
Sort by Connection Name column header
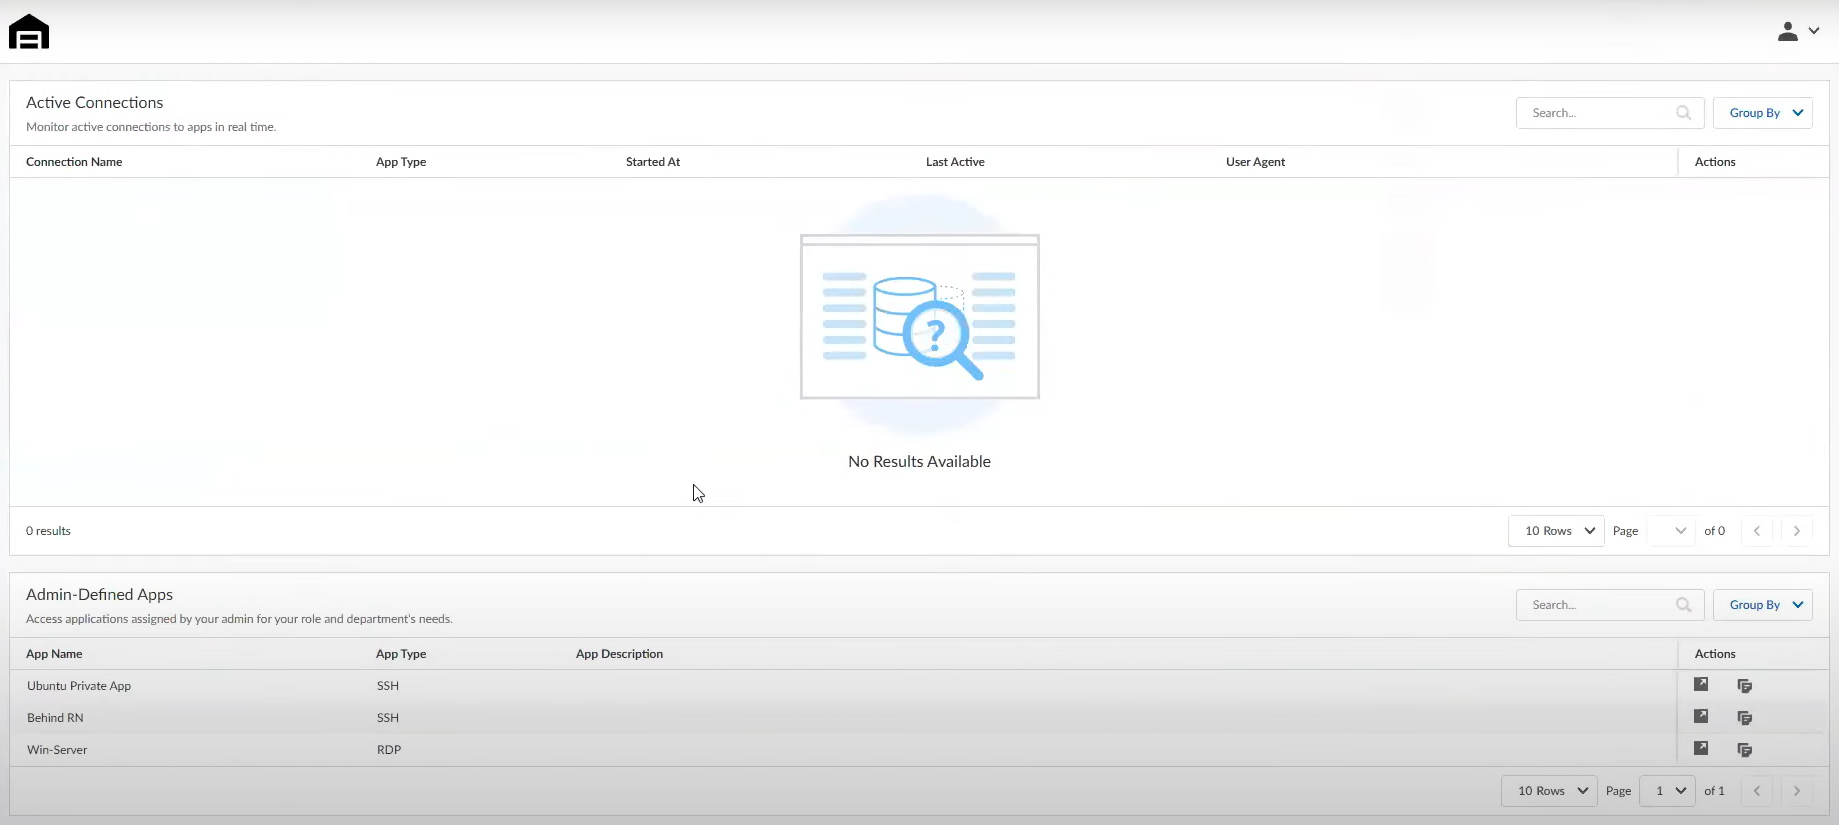point(74,162)
